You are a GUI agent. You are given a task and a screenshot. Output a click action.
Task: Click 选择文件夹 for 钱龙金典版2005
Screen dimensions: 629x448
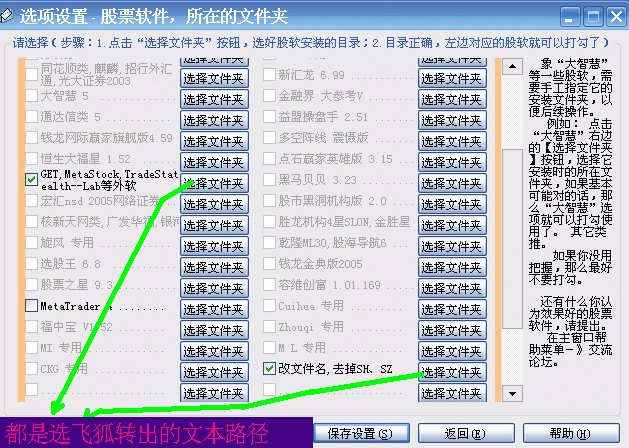(452, 267)
